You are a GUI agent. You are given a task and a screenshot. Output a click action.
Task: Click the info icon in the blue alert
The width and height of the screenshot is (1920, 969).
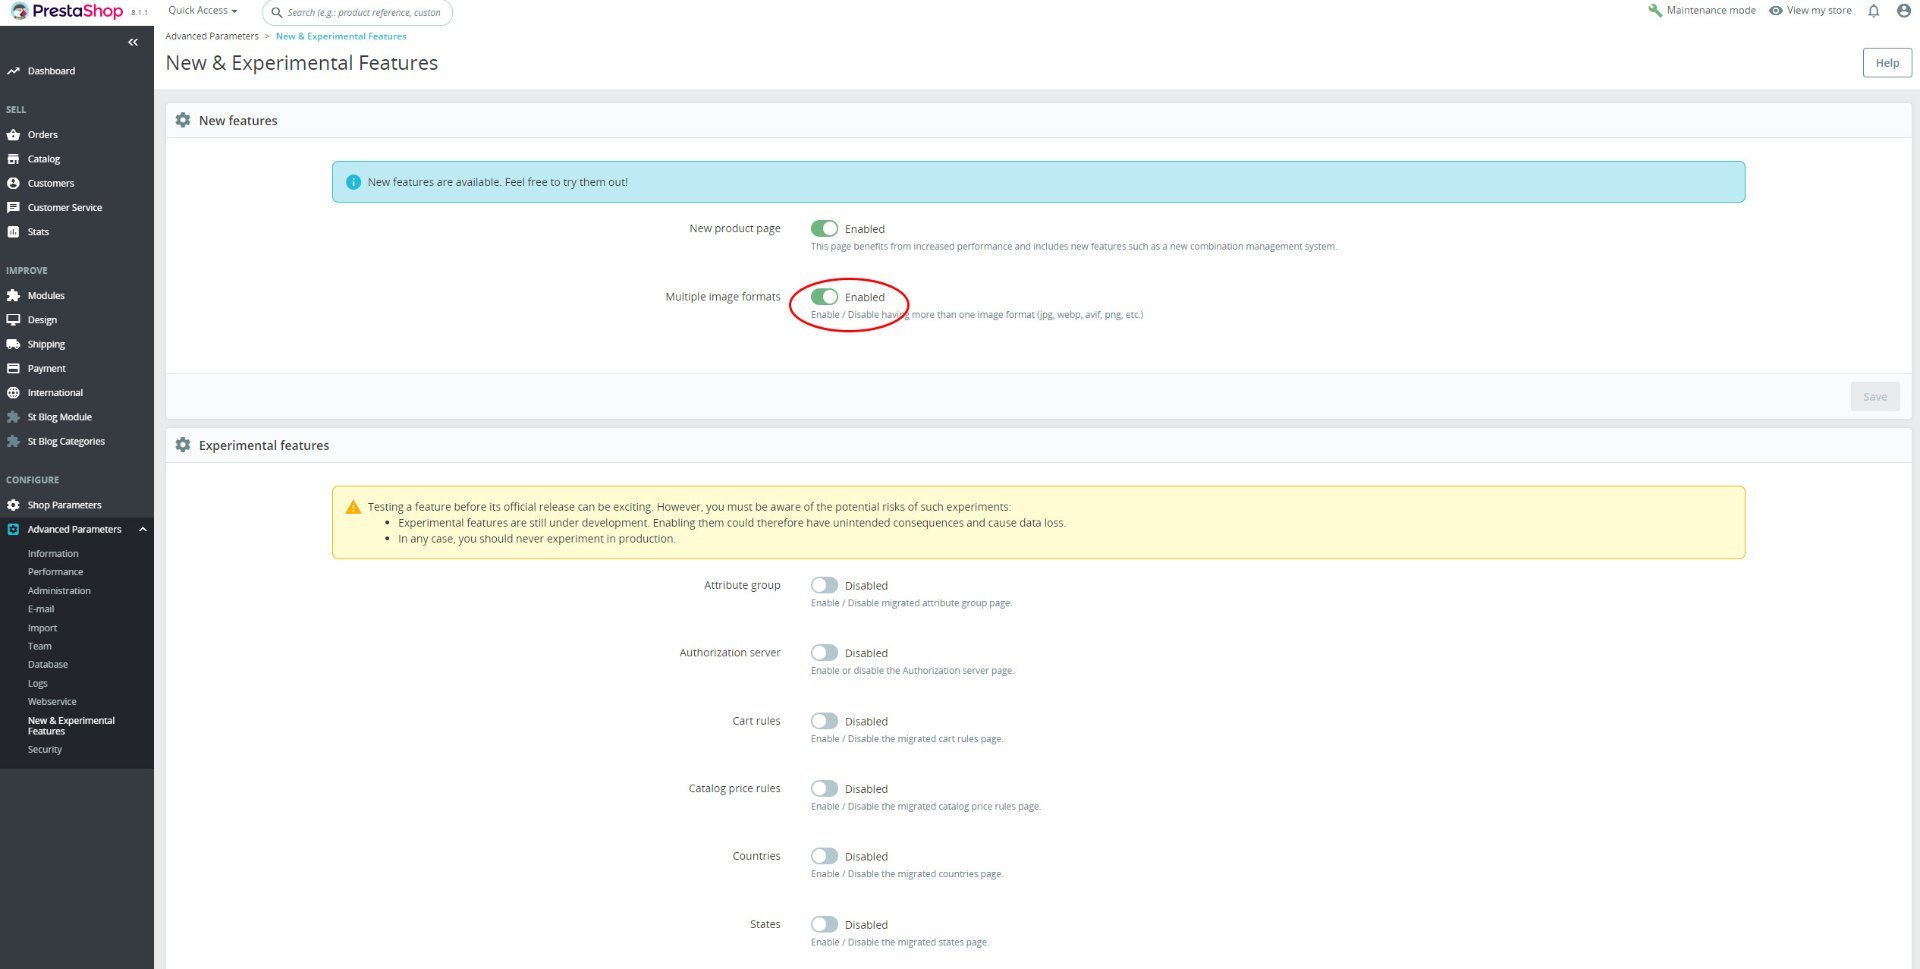[x=353, y=182]
